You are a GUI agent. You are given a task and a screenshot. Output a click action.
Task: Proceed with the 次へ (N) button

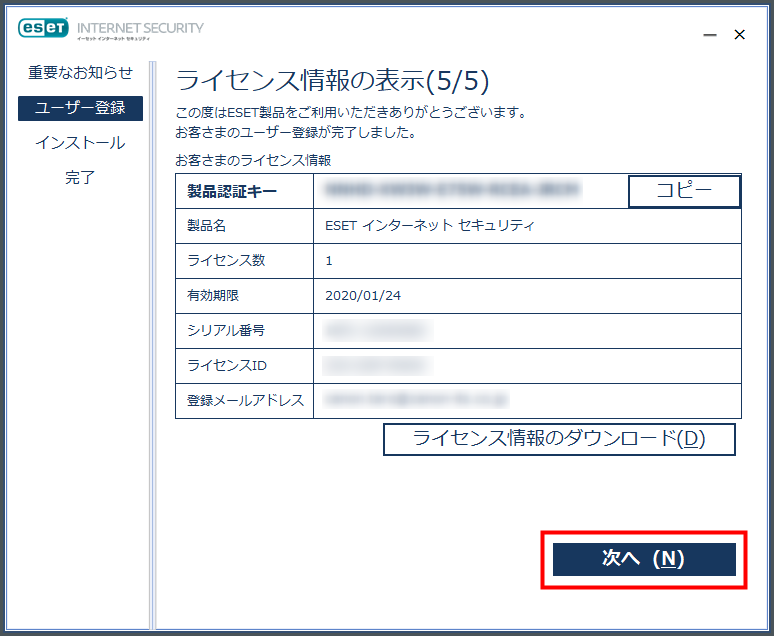tap(644, 559)
